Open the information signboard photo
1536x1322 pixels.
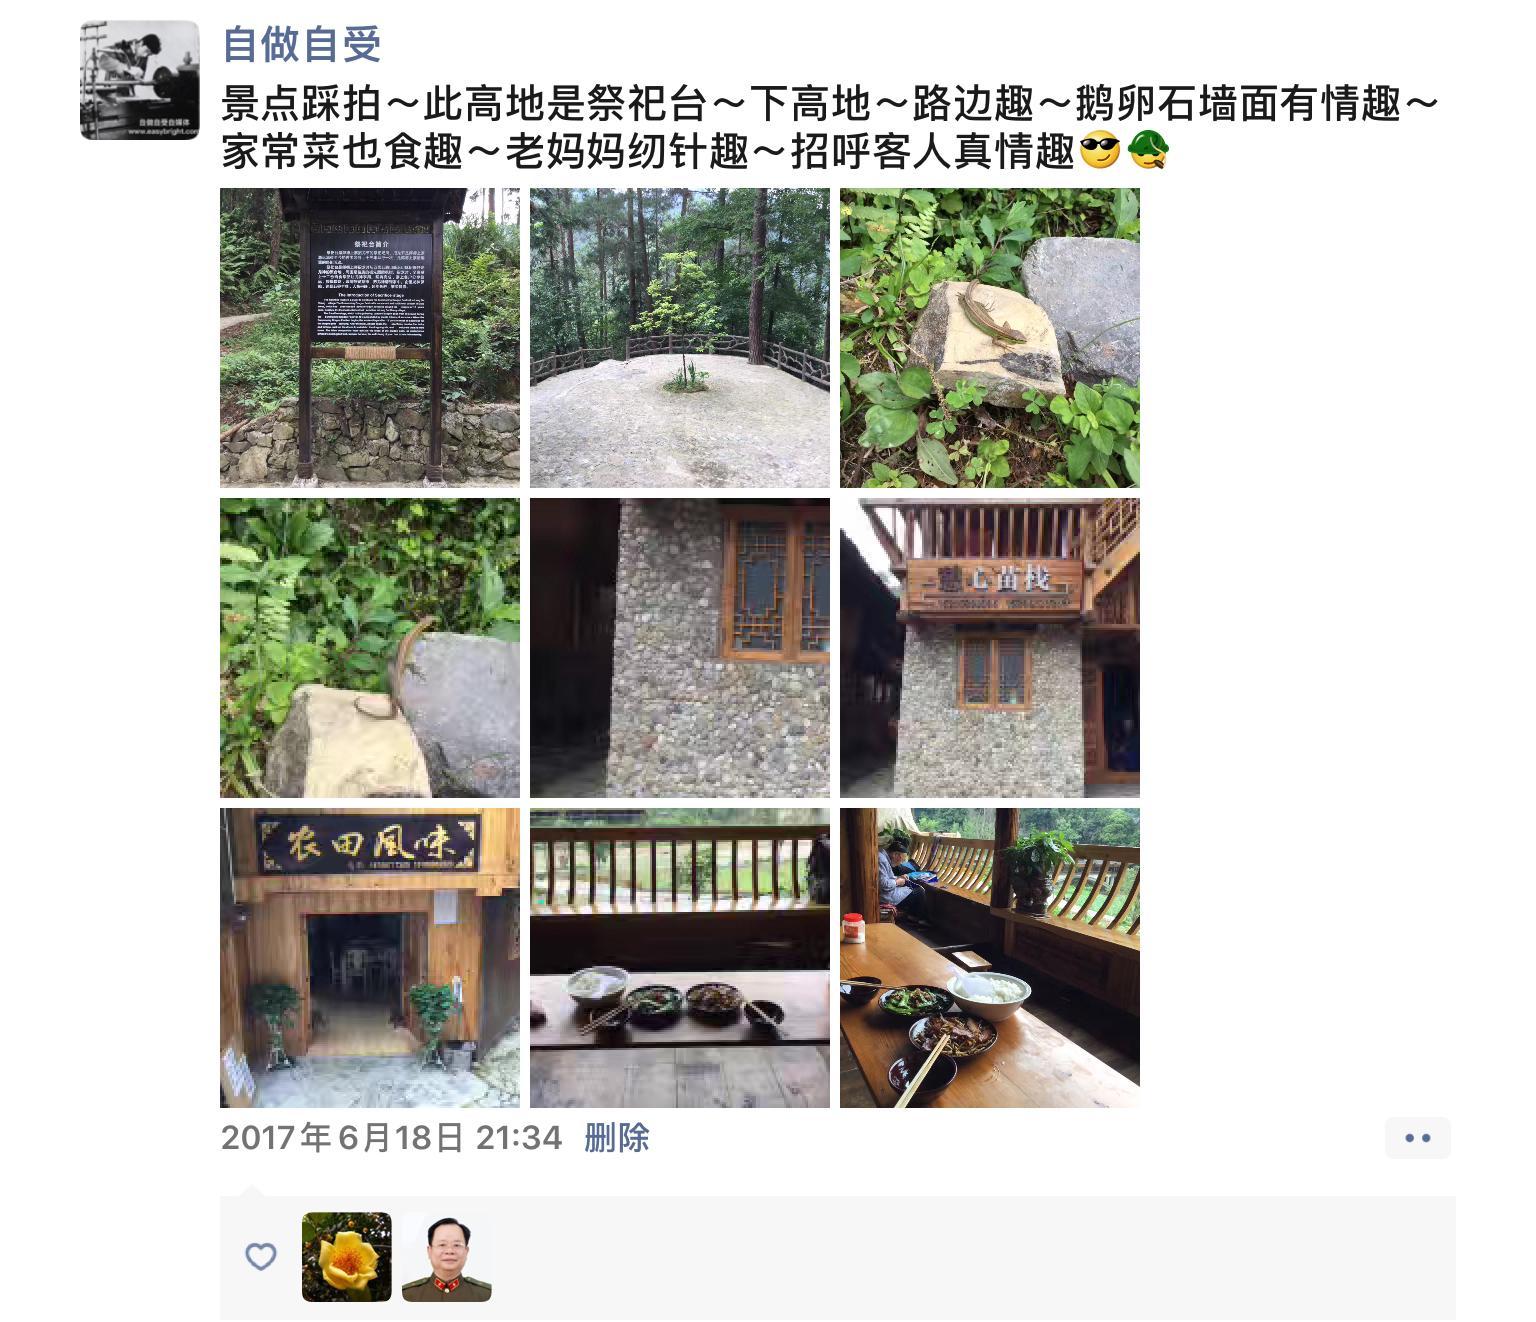[x=370, y=338]
